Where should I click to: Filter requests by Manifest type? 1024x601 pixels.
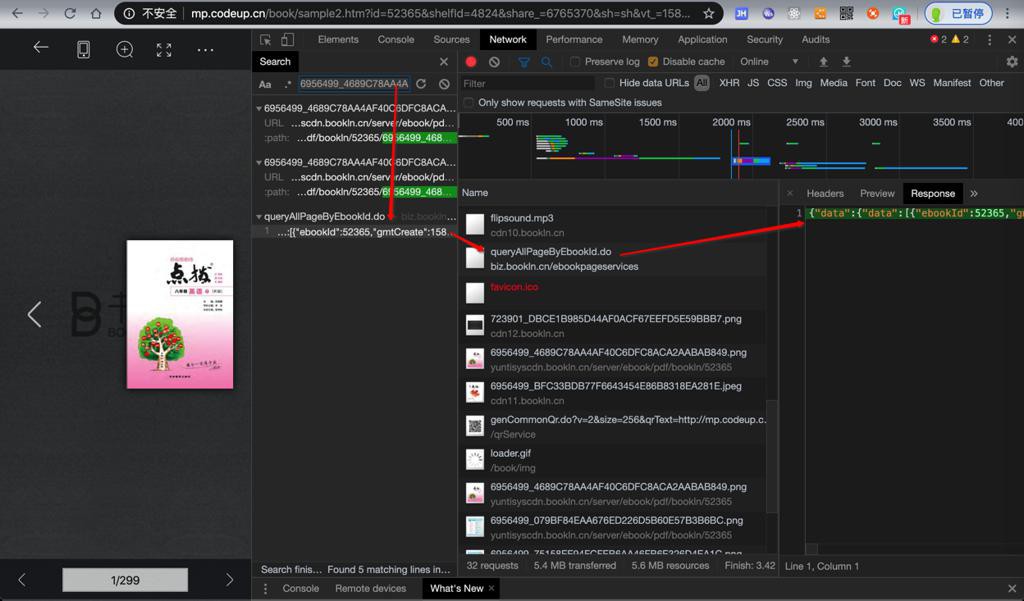952,83
